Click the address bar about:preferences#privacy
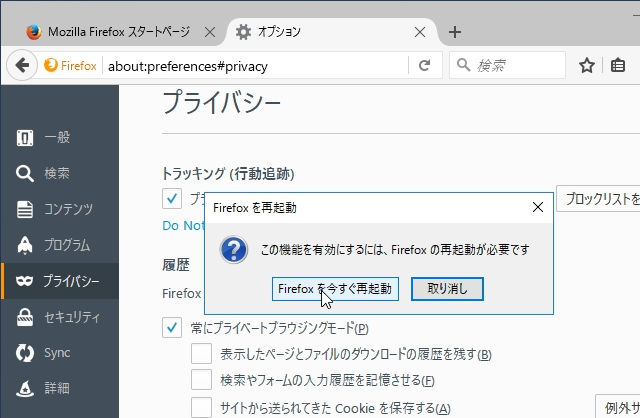Viewport: 640px width, 418px height. click(x=255, y=66)
